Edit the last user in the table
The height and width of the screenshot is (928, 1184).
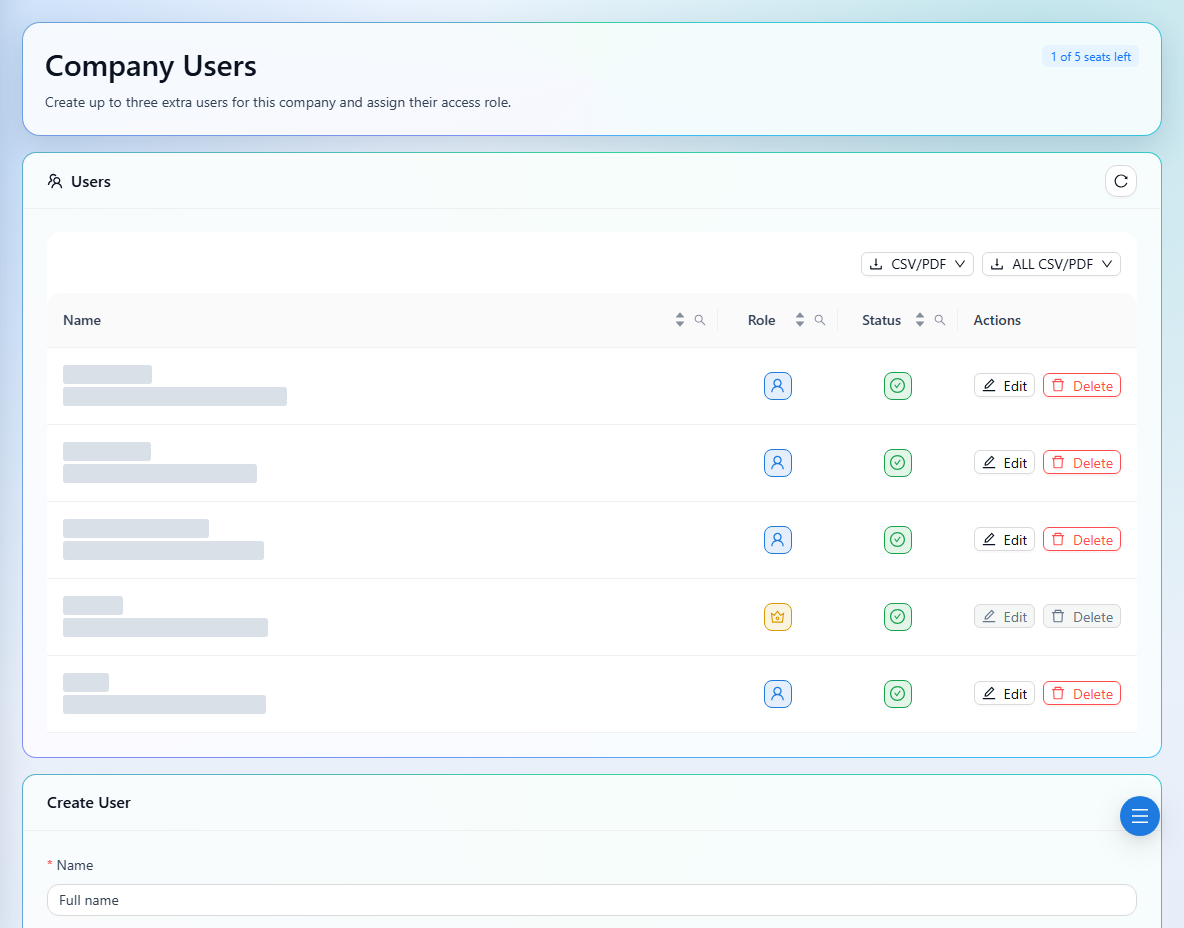click(x=1004, y=694)
